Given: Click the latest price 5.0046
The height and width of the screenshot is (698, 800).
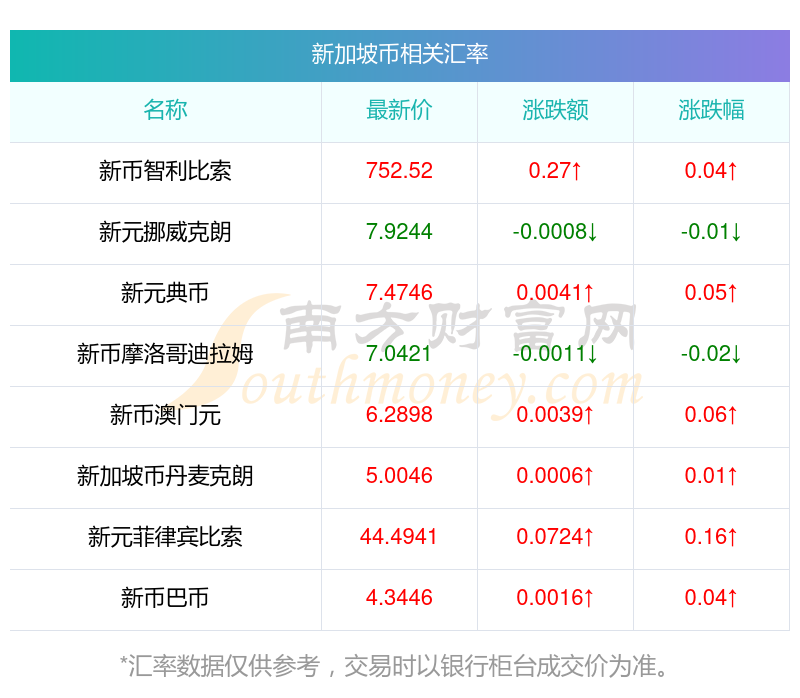Looking at the screenshot, I should 399,476.
